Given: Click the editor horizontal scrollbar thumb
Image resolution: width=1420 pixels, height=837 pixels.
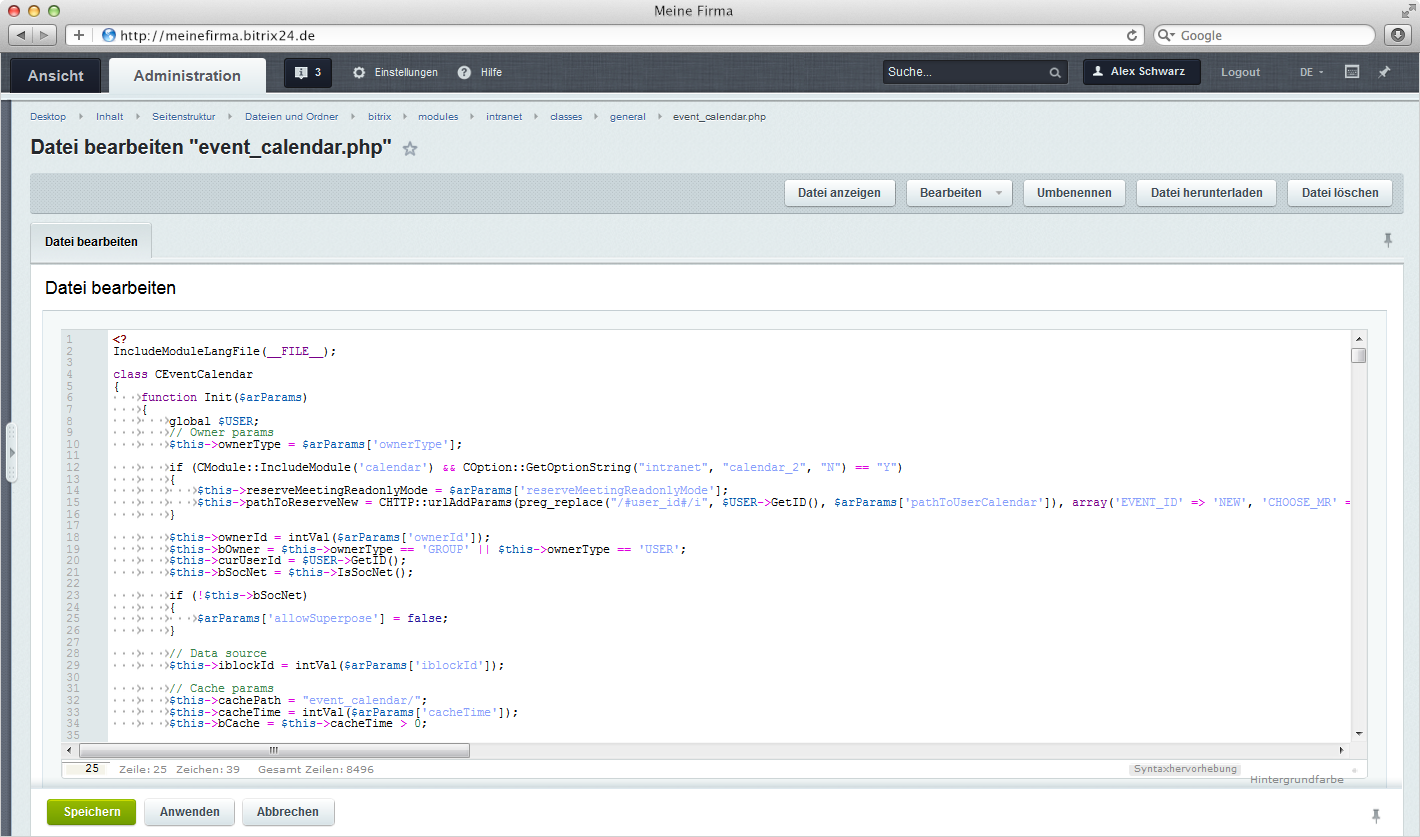Looking at the screenshot, I should [x=272, y=750].
